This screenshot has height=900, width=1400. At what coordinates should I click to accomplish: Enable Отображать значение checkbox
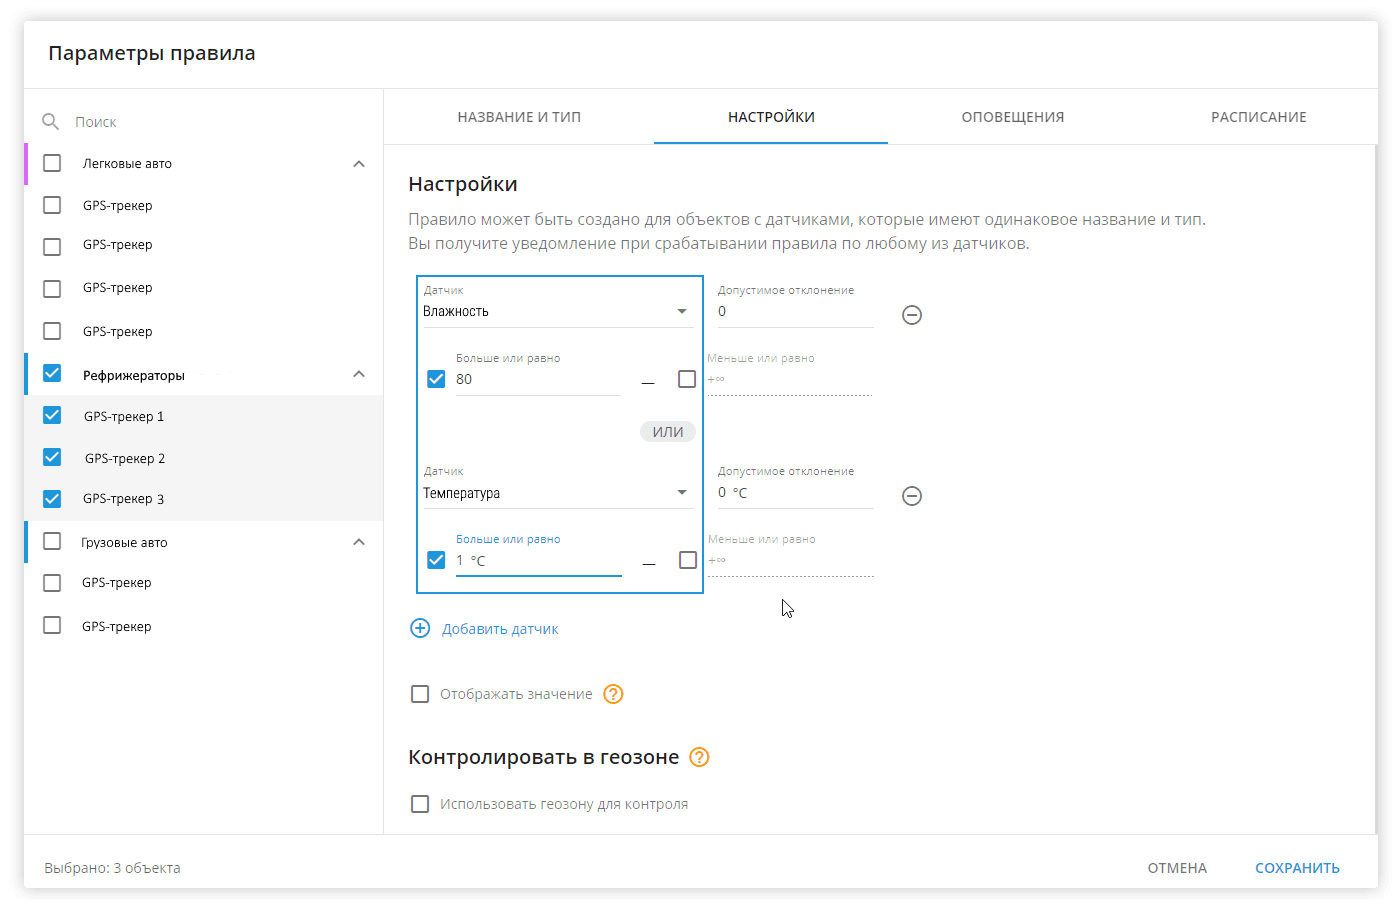click(x=420, y=694)
